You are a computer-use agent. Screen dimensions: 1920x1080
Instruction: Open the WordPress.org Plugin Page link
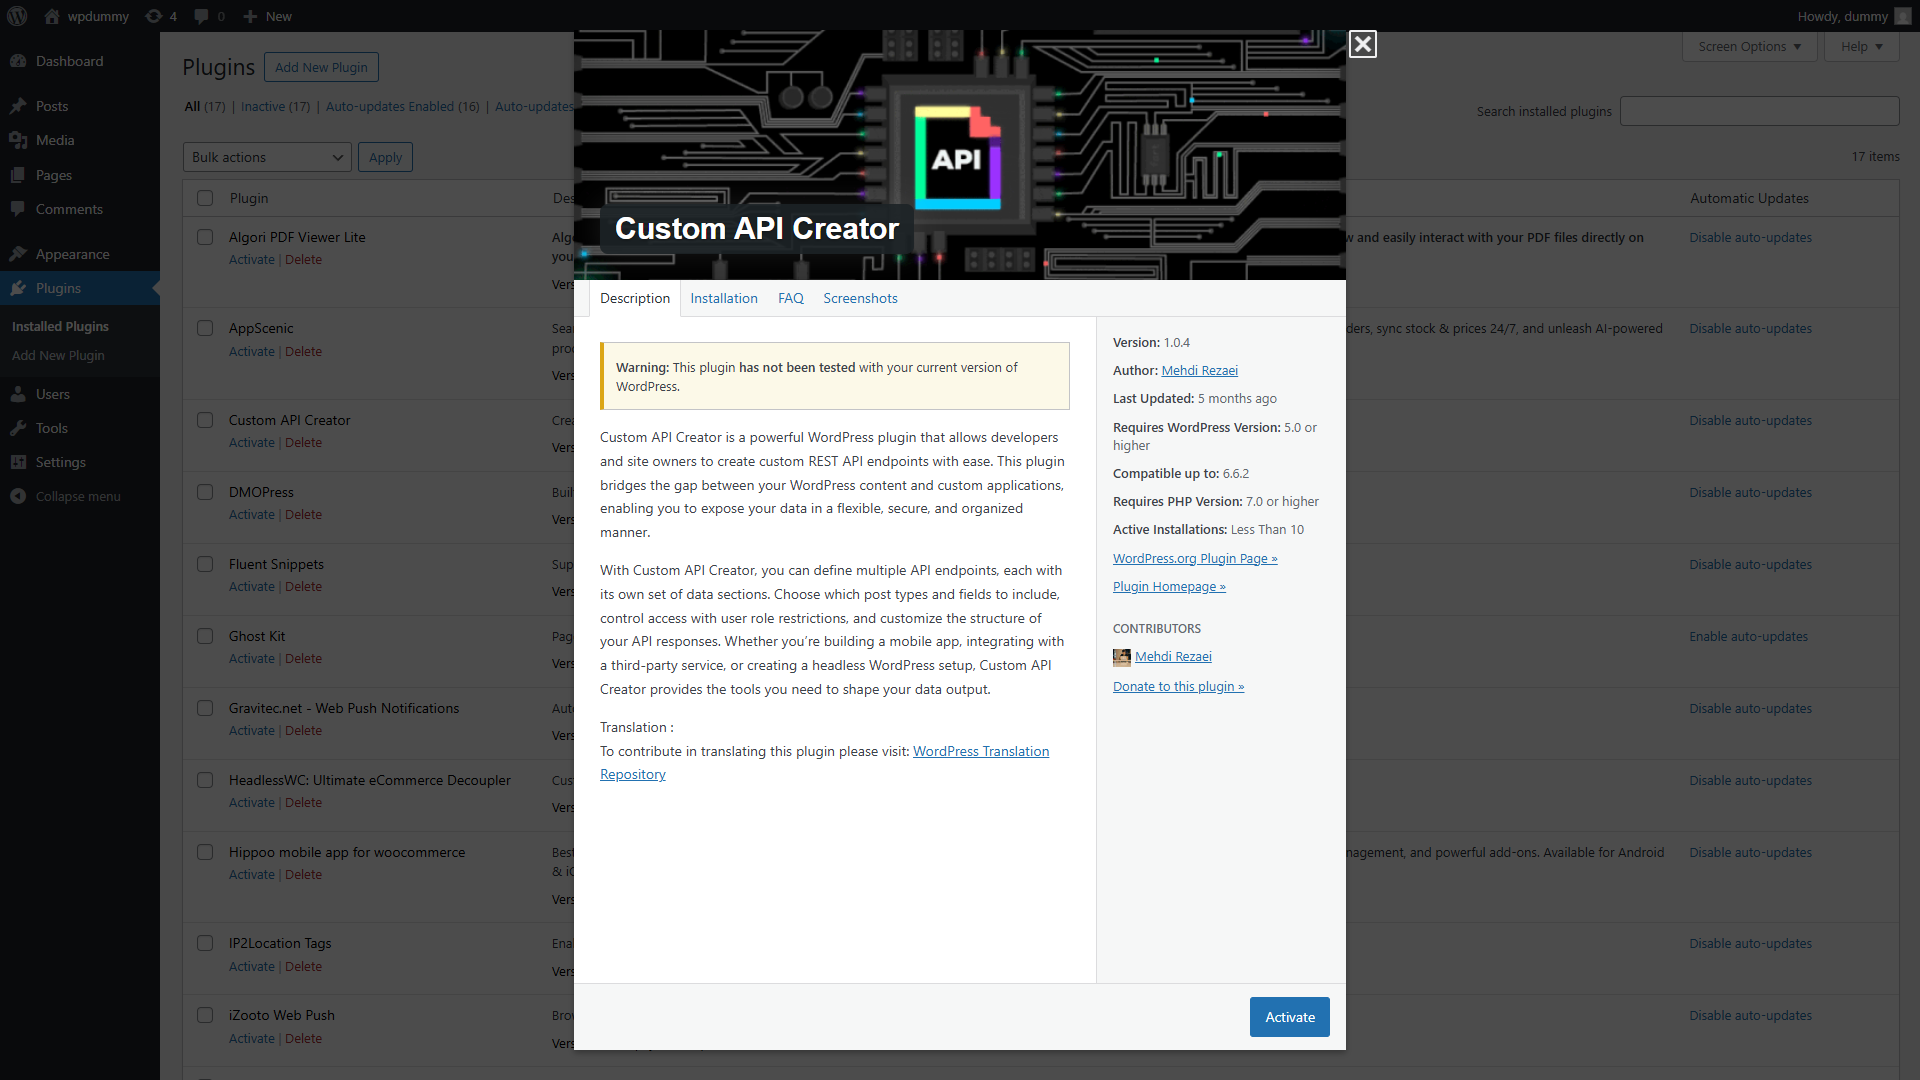[x=1195, y=558]
